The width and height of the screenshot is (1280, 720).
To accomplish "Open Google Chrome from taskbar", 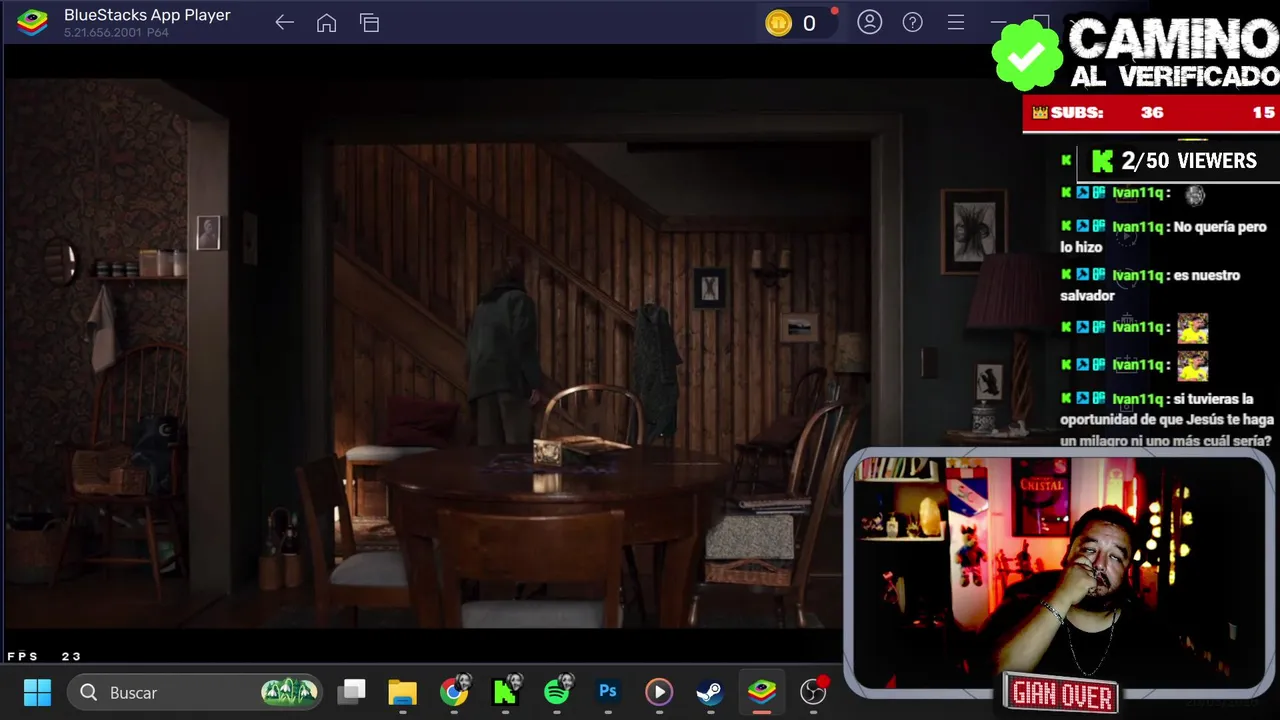I will click(454, 691).
